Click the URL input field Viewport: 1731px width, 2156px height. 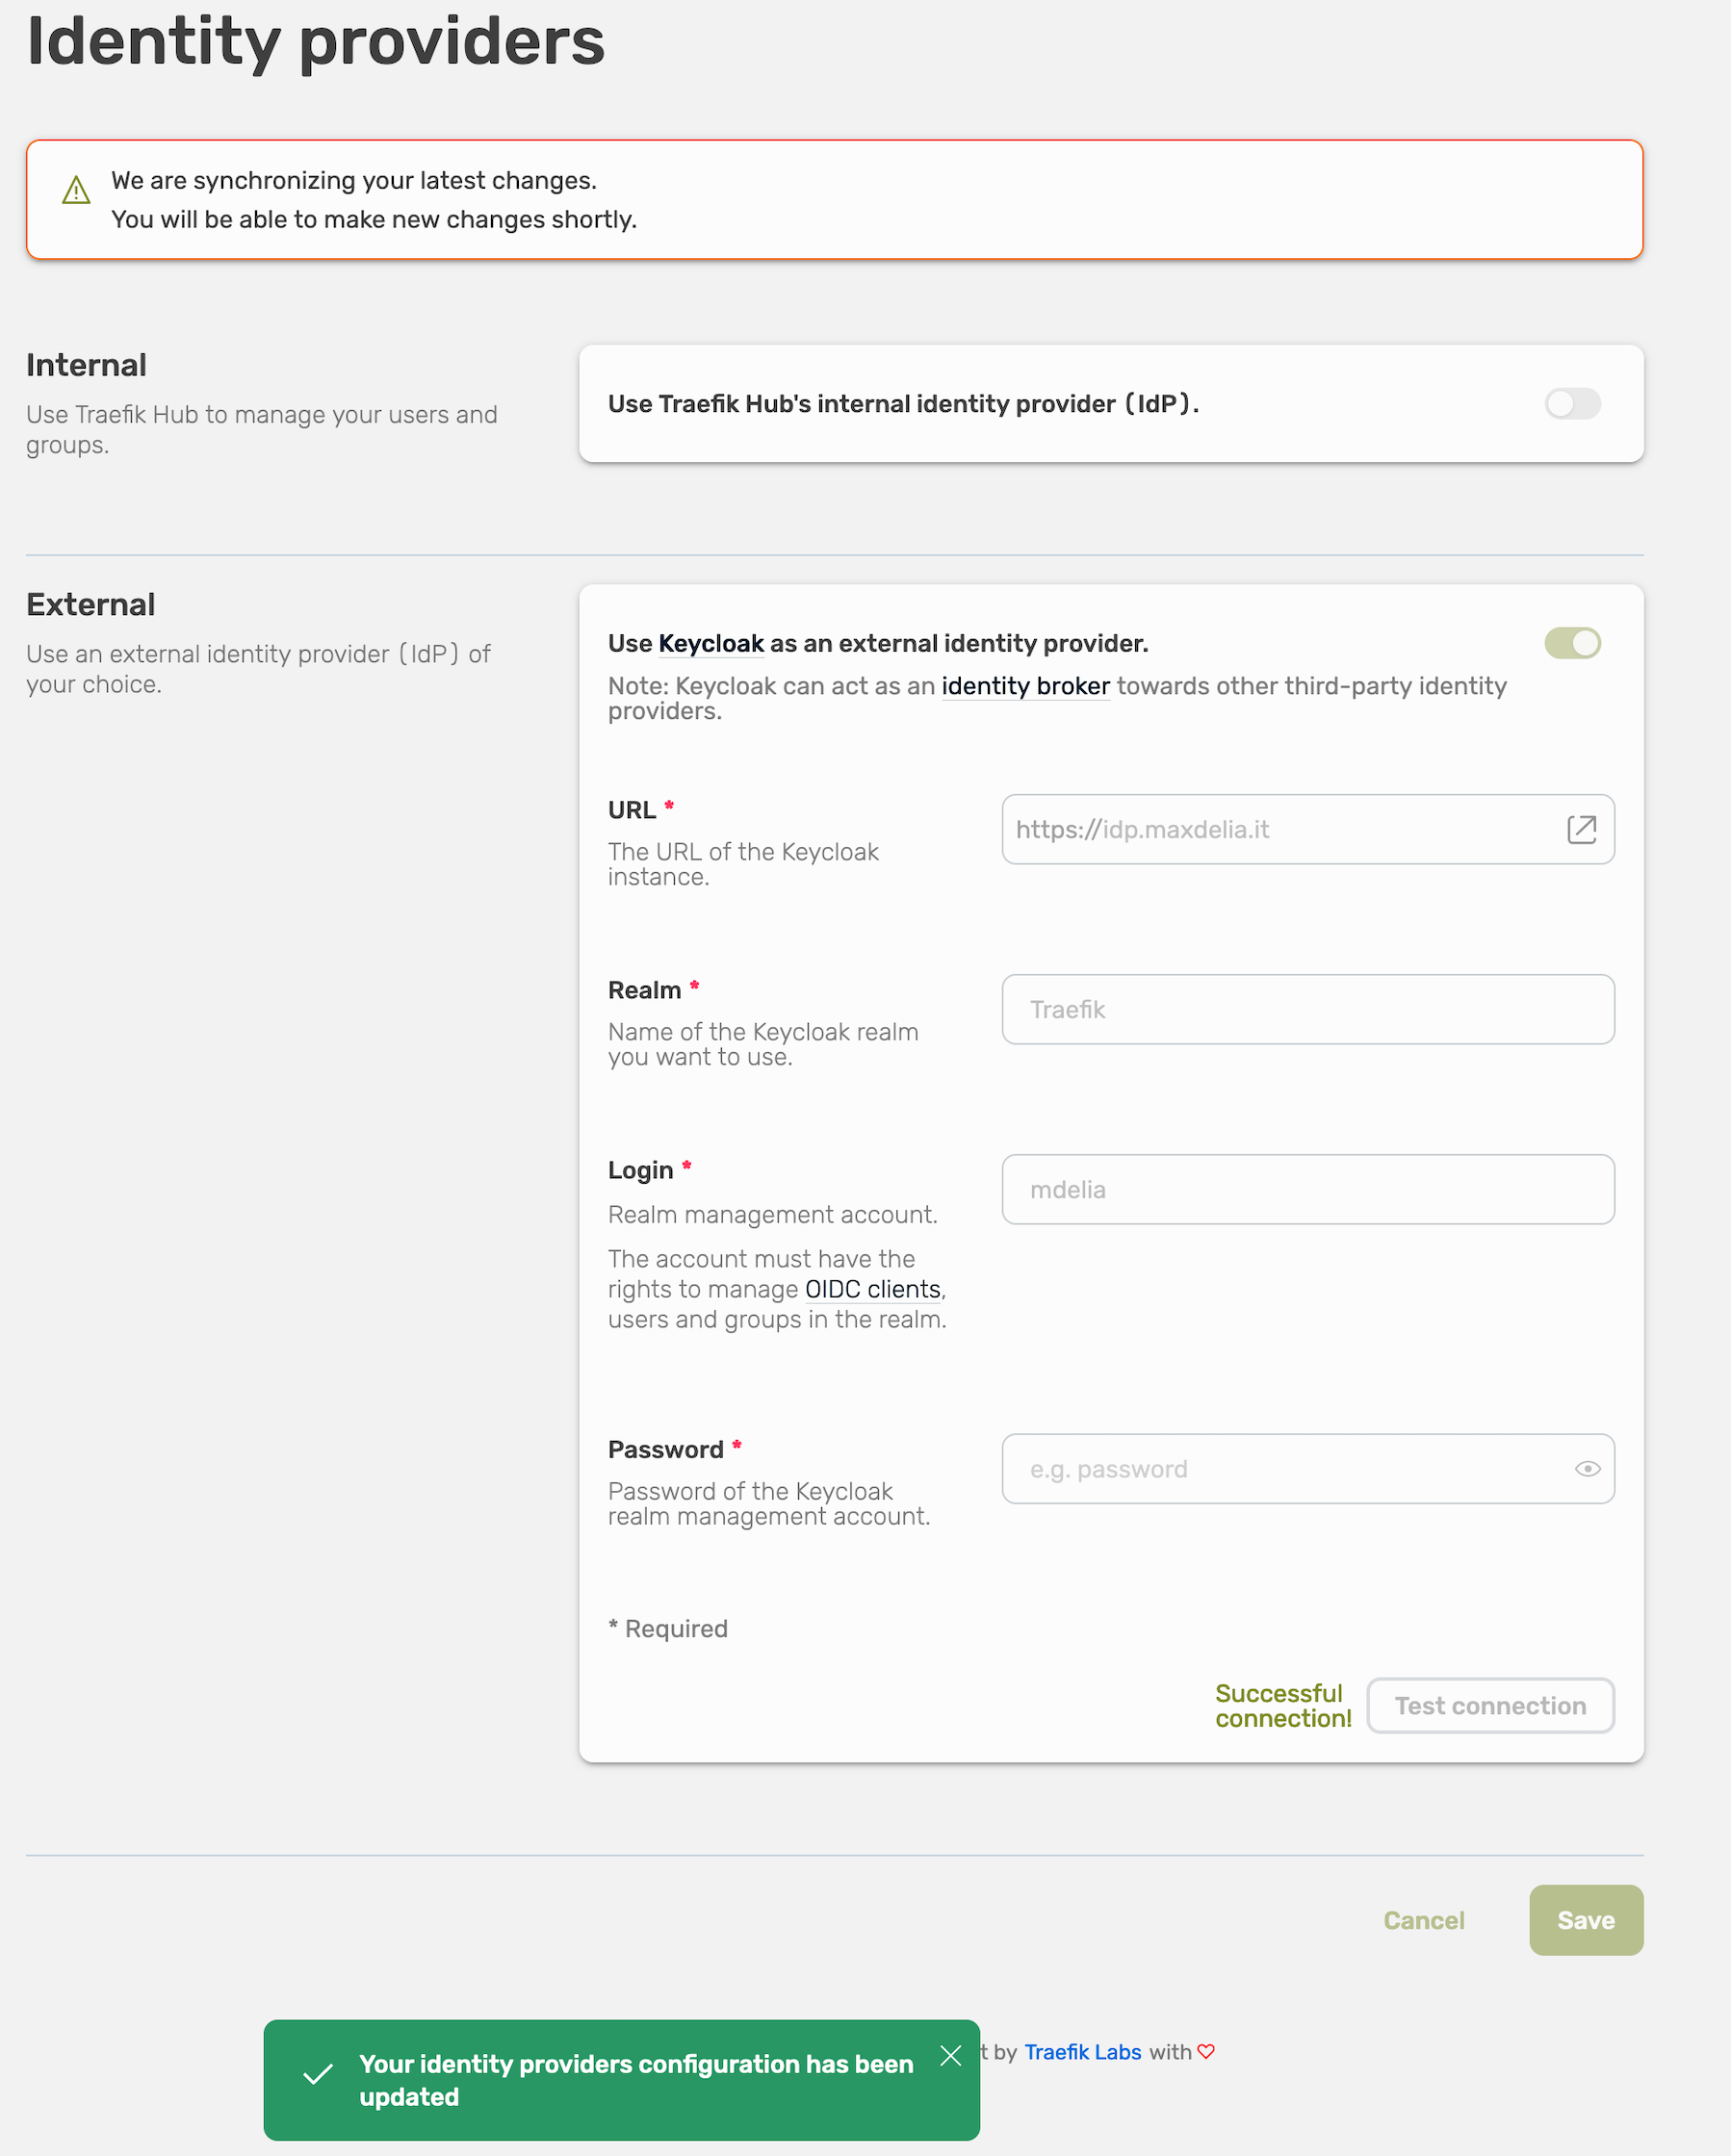pyautogui.click(x=1280, y=829)
